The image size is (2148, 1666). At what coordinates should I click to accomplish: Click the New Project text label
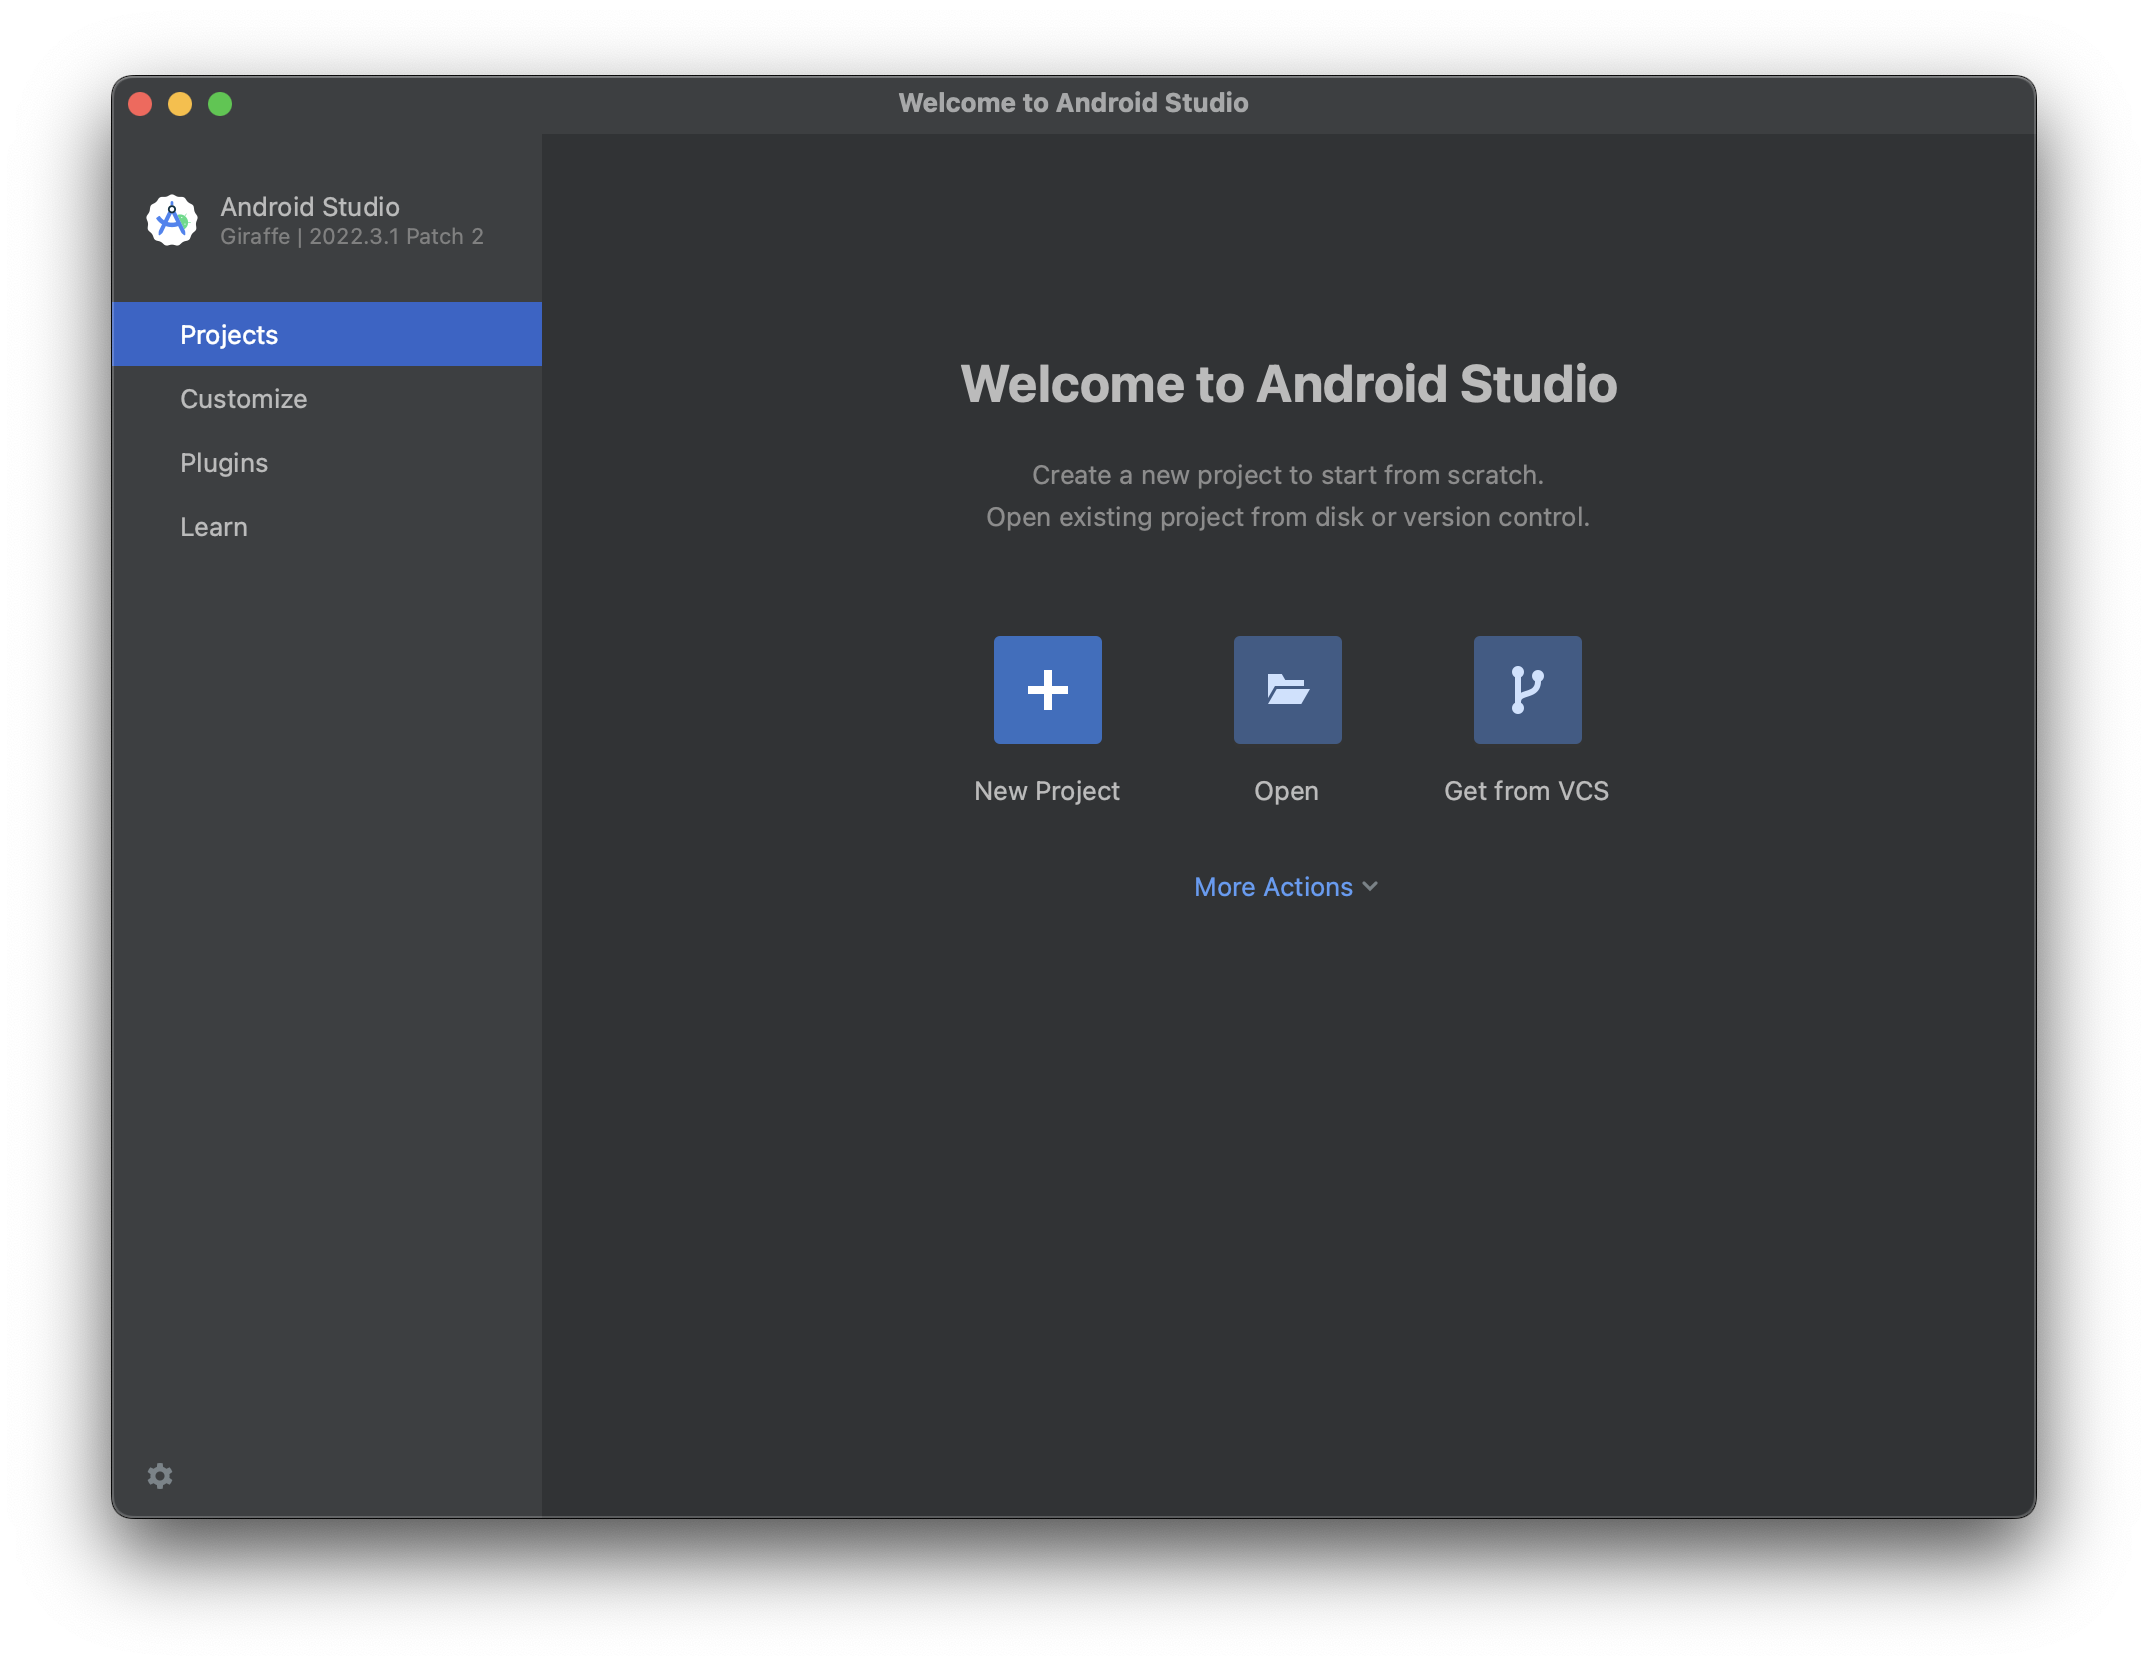(1047, 791)
